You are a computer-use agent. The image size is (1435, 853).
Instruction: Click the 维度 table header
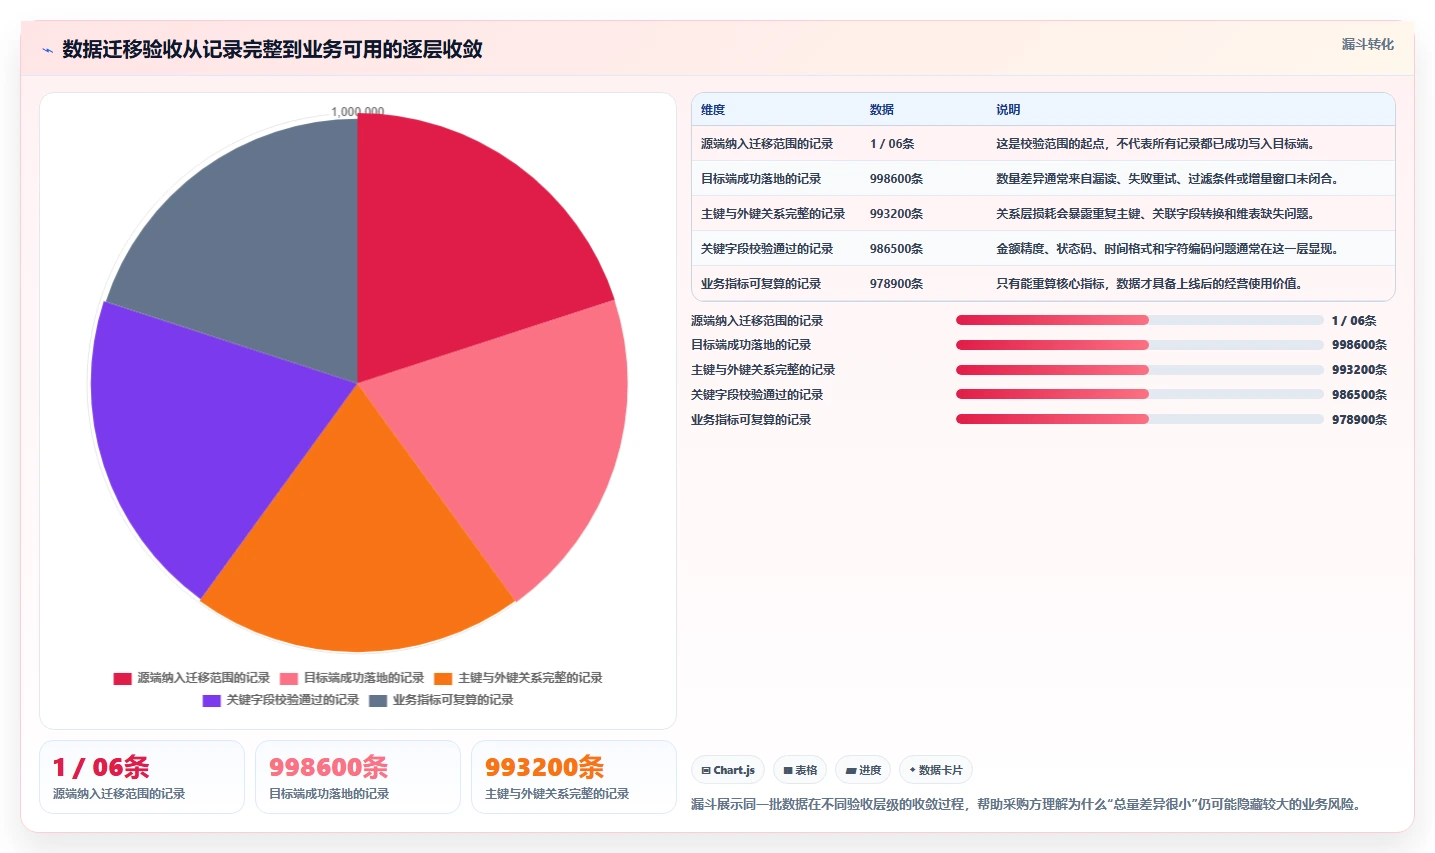[713, 110]
